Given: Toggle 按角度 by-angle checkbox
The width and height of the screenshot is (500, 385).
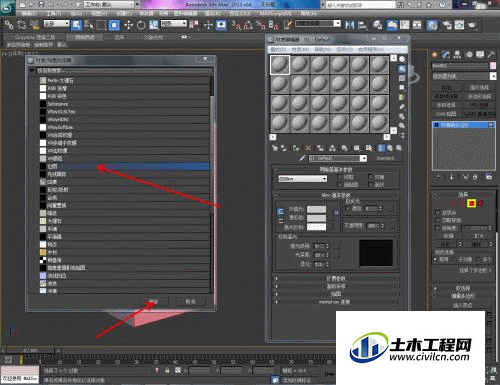Looking at the screenshot, I should tap(447, 228).
